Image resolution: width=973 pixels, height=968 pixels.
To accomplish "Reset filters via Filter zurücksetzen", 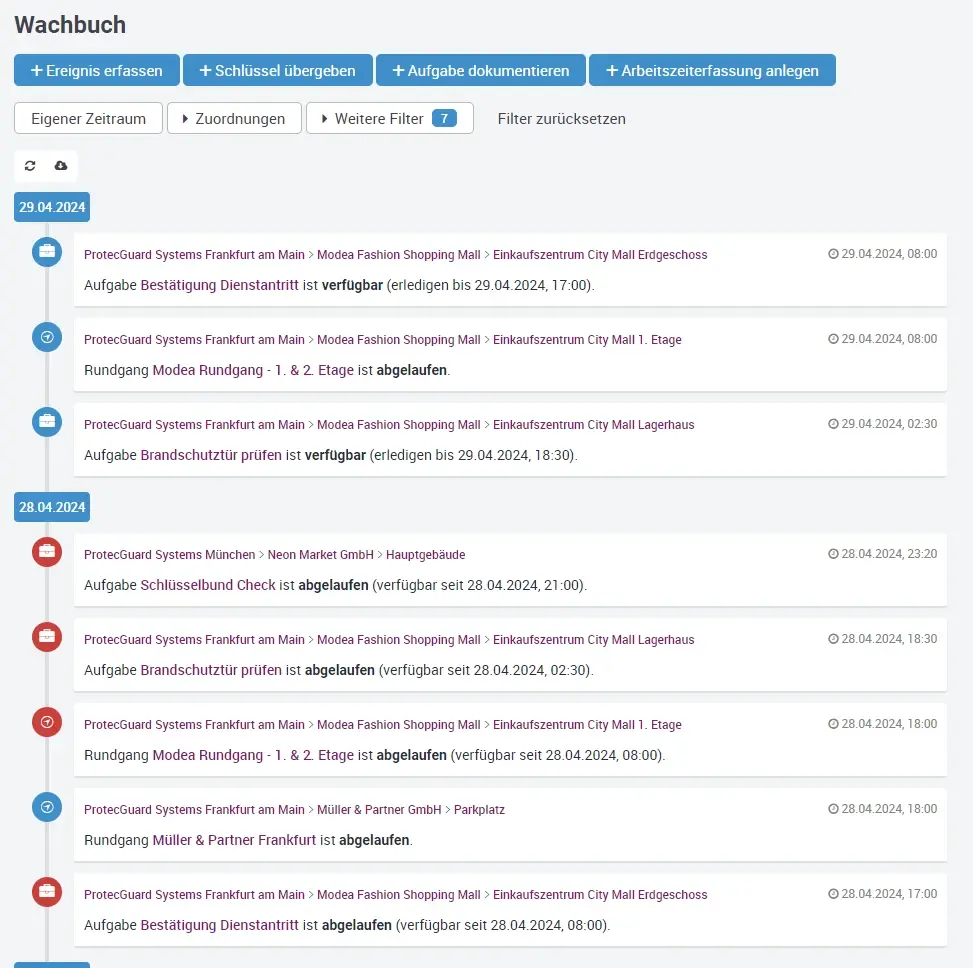I will (561, 118).
